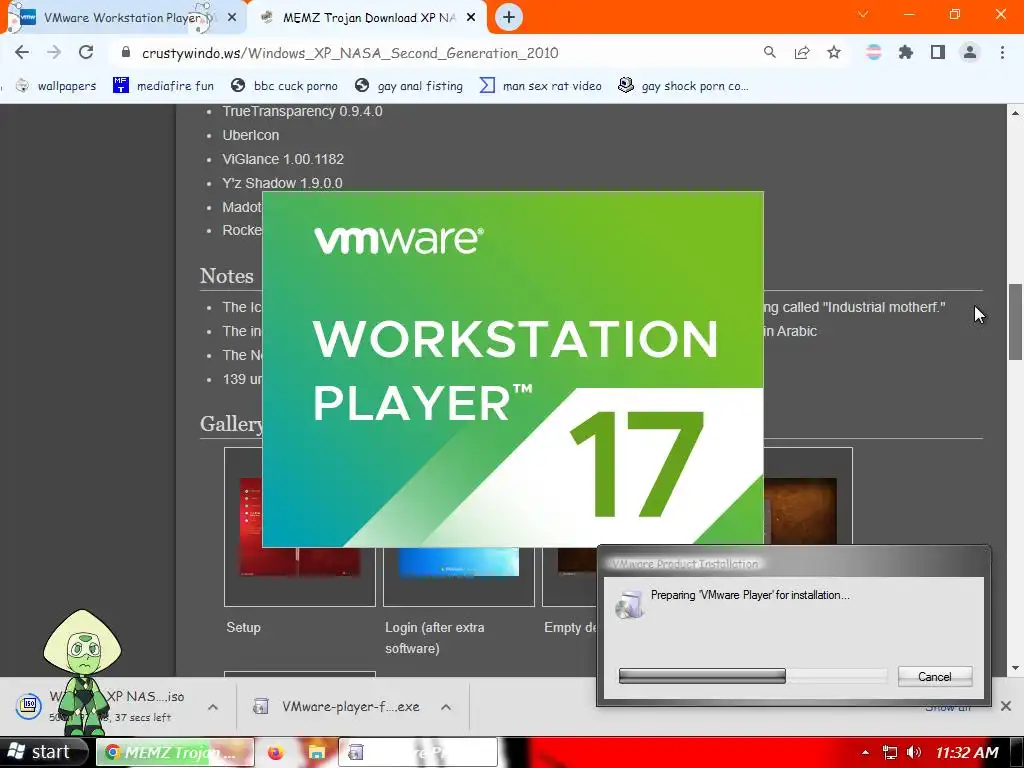Close the downloads bar
This screenshot has height=768, width=1024.
(1006, 706)
